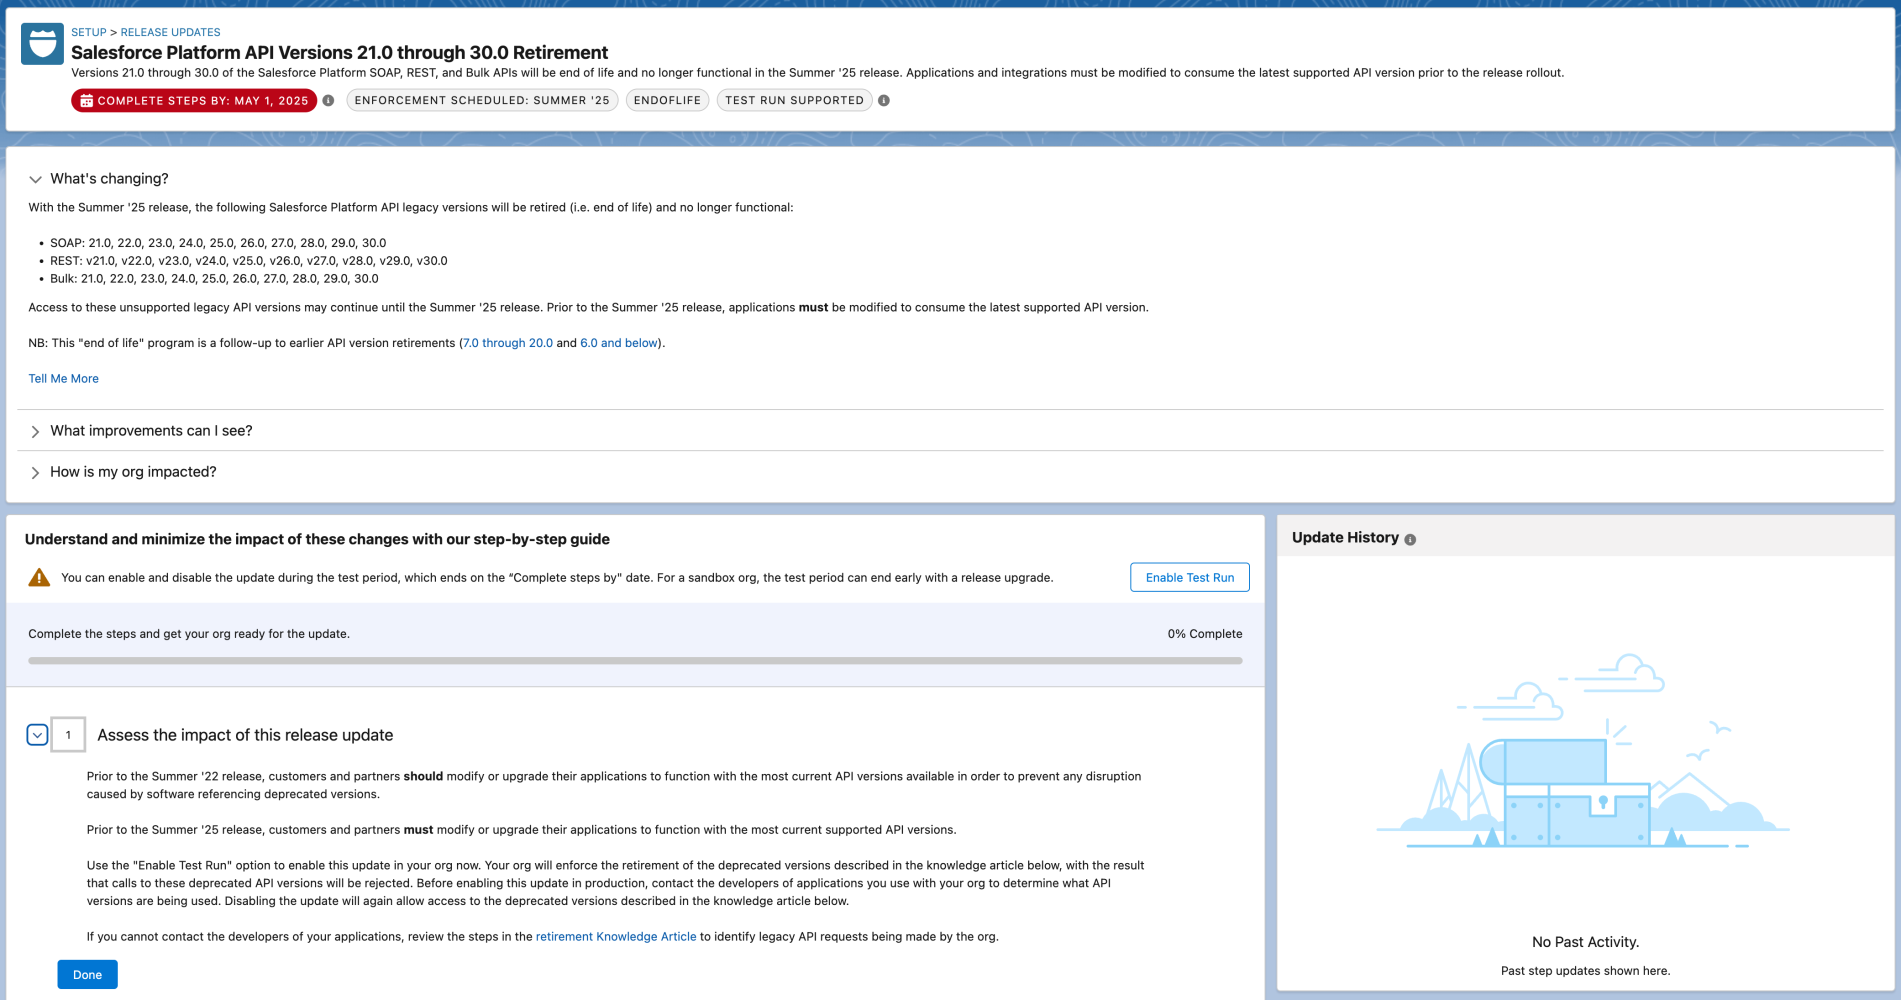Image resolution: width=1901 pixels, height=1000 pixels.
Task: Collapse the Assess the impact step
Action: [x=37, y=734]
